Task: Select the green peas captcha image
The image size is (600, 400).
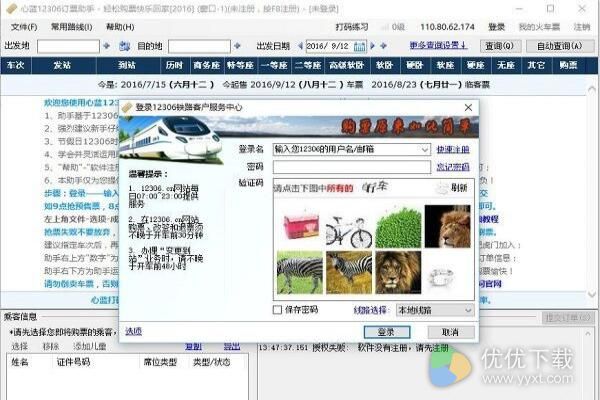Action: 398,227
